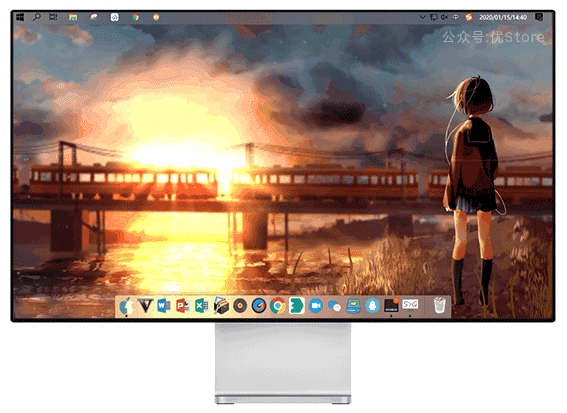
Task: Open the blue video camera app in the dock
Action: [x=316, y=306]
